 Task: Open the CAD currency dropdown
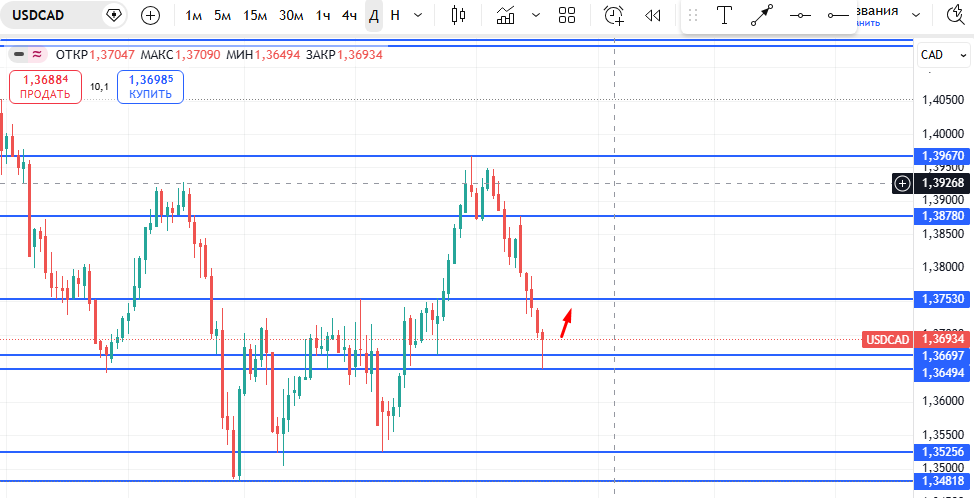coord(944,55)
